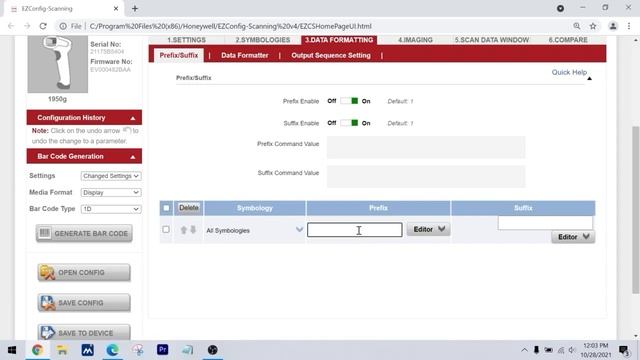Click the 1950g scanner device image
Viewport: 640px width, 360px height.
58,64
